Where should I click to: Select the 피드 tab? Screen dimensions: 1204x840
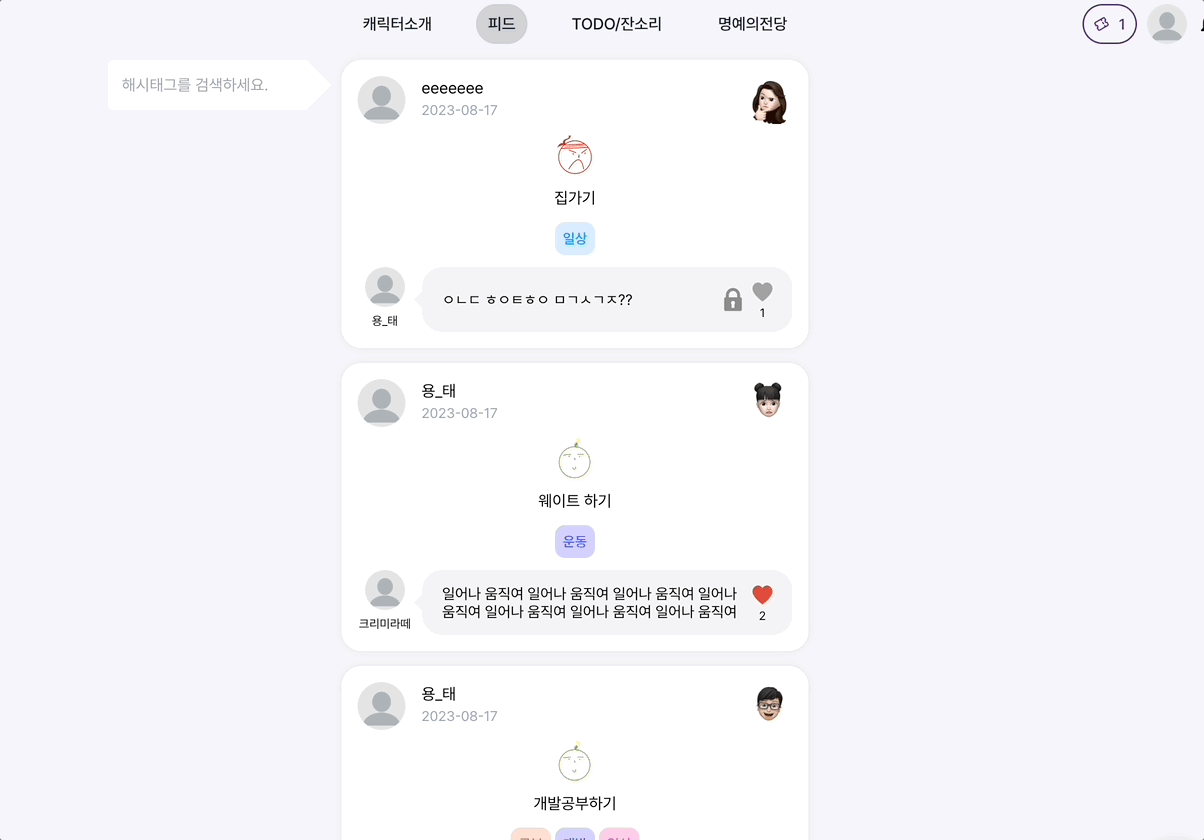point(502,24)
